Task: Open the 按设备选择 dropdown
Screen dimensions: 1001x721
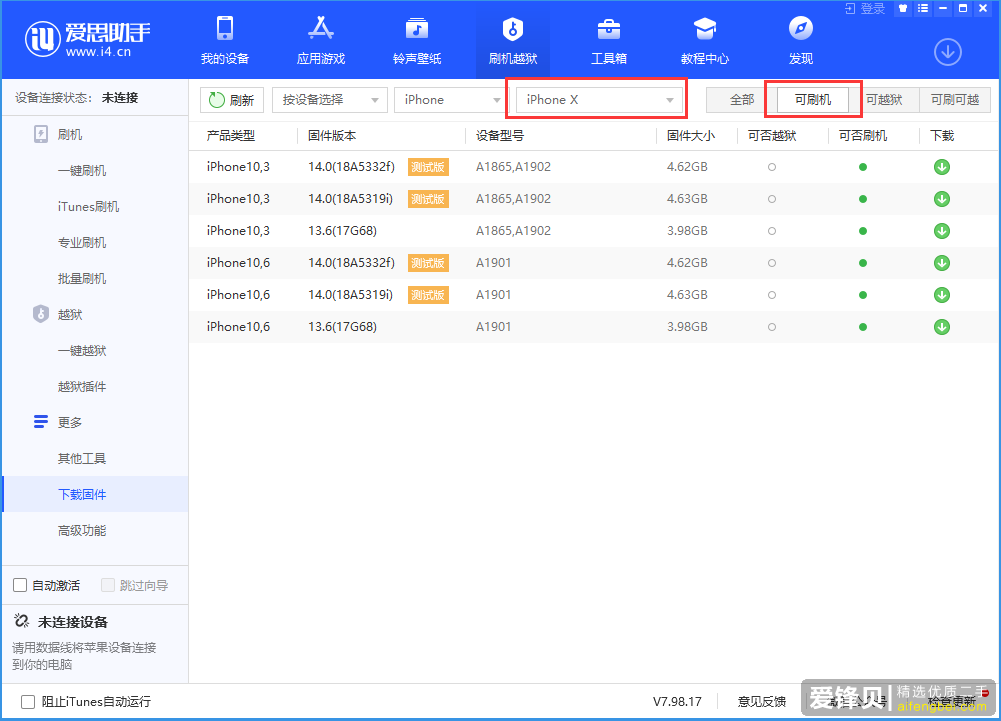Action: click(x=329, y=100)
